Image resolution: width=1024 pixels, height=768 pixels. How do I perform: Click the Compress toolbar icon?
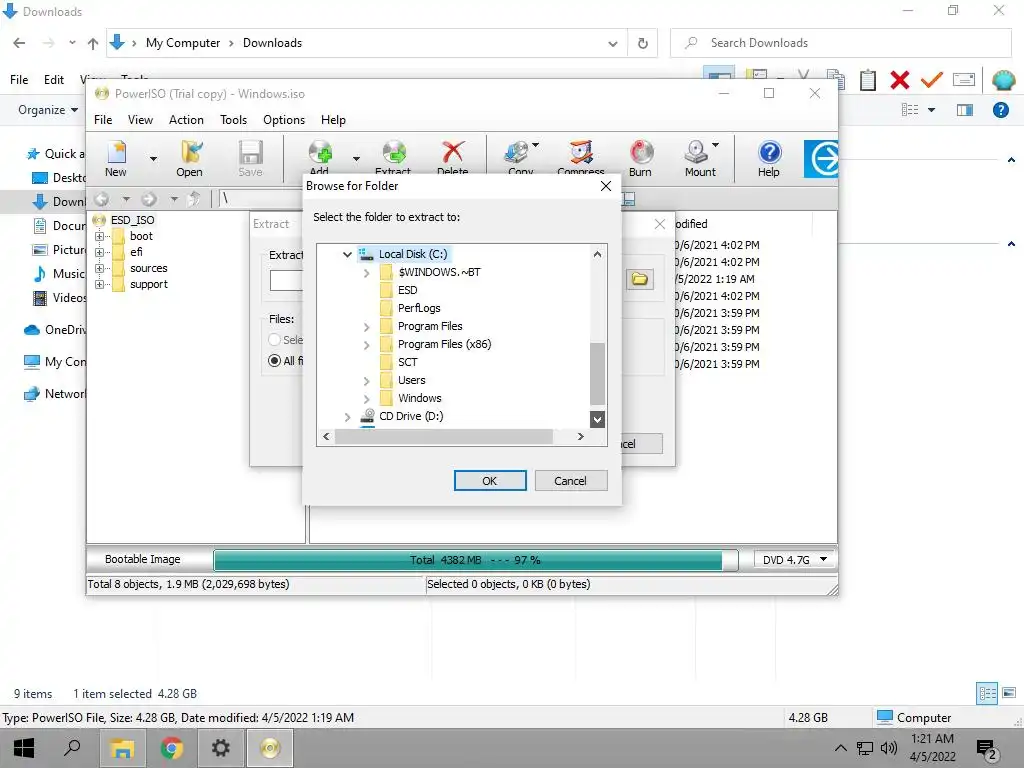click(x=581, y=153)
